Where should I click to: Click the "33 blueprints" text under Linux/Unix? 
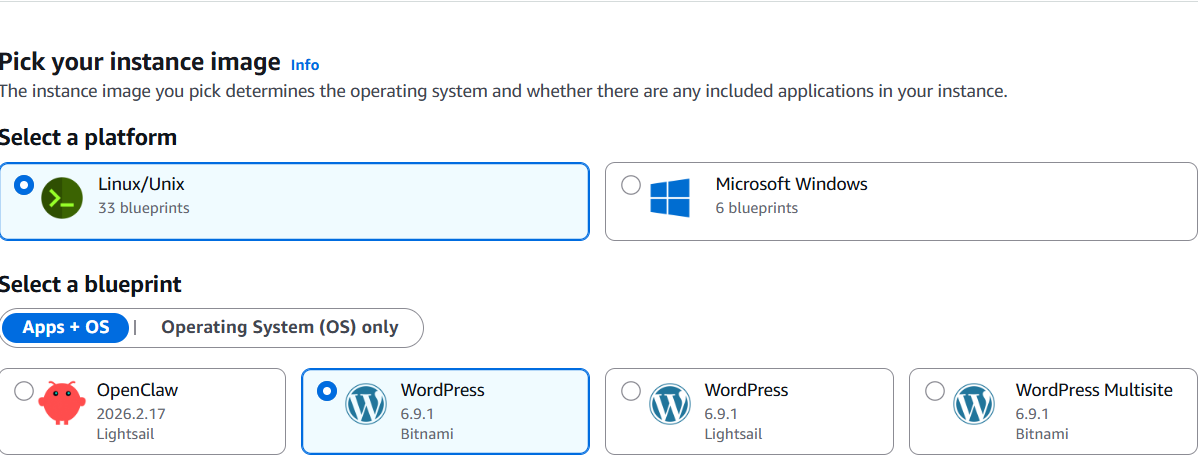[x=143, y=208]
